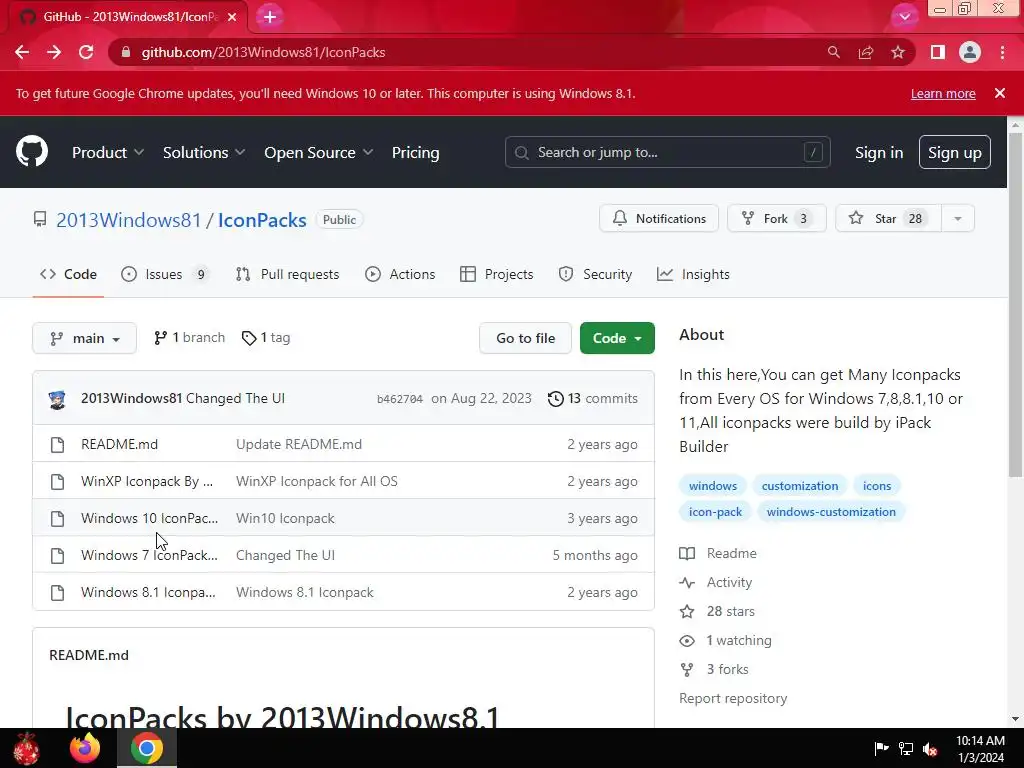This screenshot has width=1024, height=768.
Task: Expand the green Code dropdown button
Action: coord(617,338)
